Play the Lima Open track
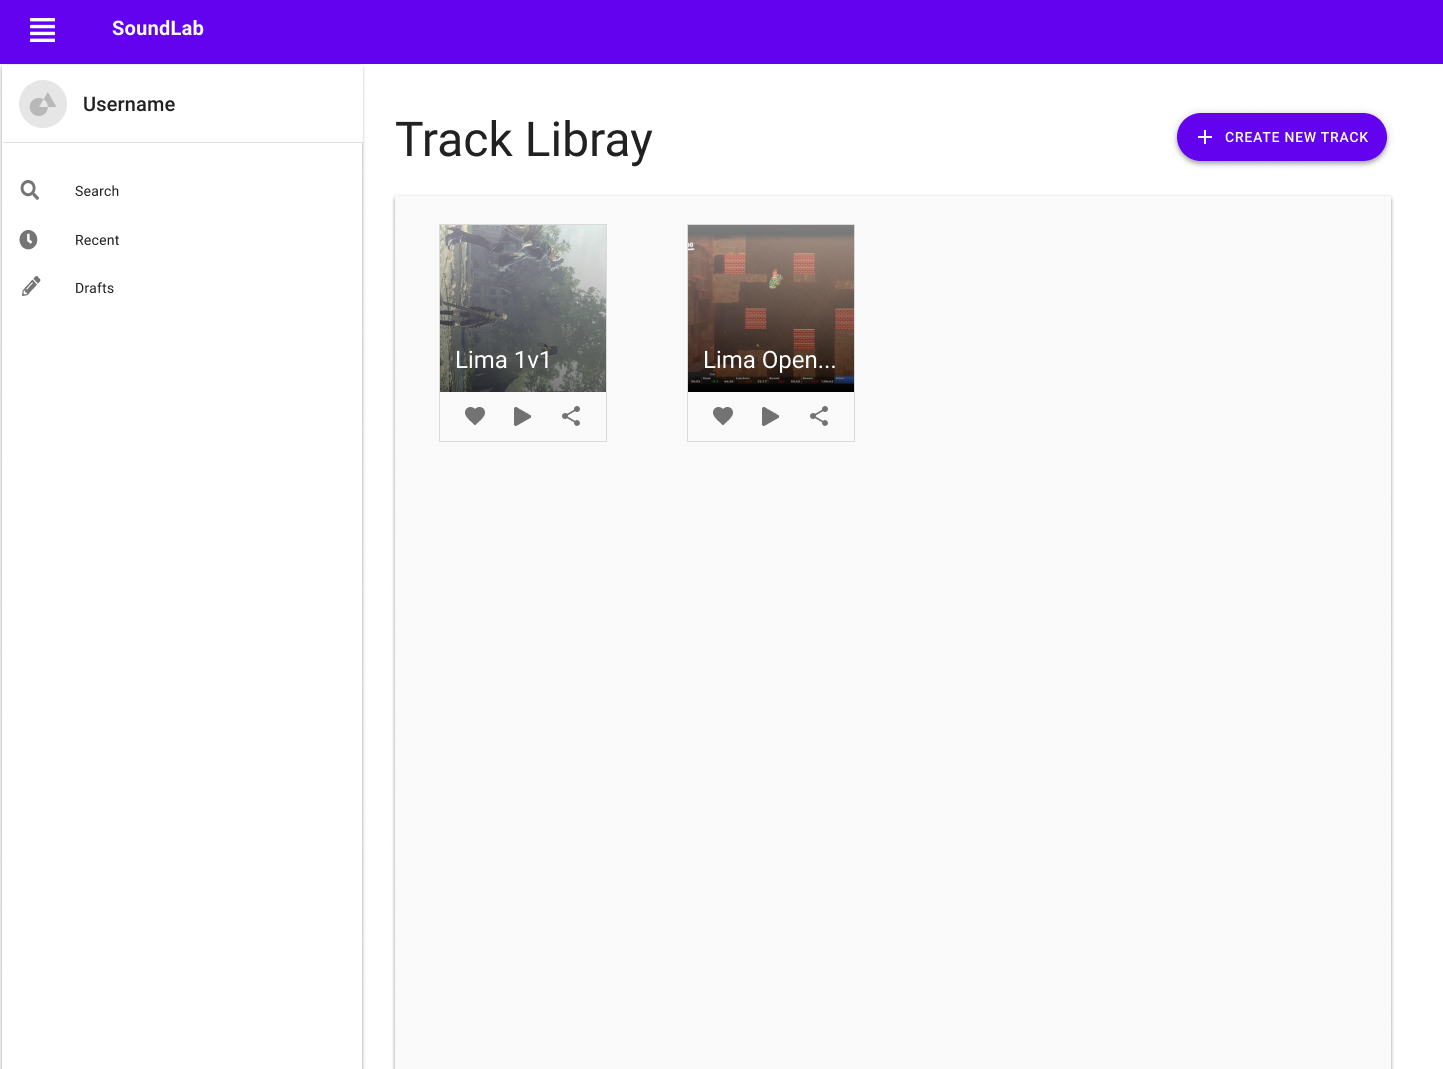Image resolution: width=1443 pixels, height=1069 pixels. coord(770,416)
